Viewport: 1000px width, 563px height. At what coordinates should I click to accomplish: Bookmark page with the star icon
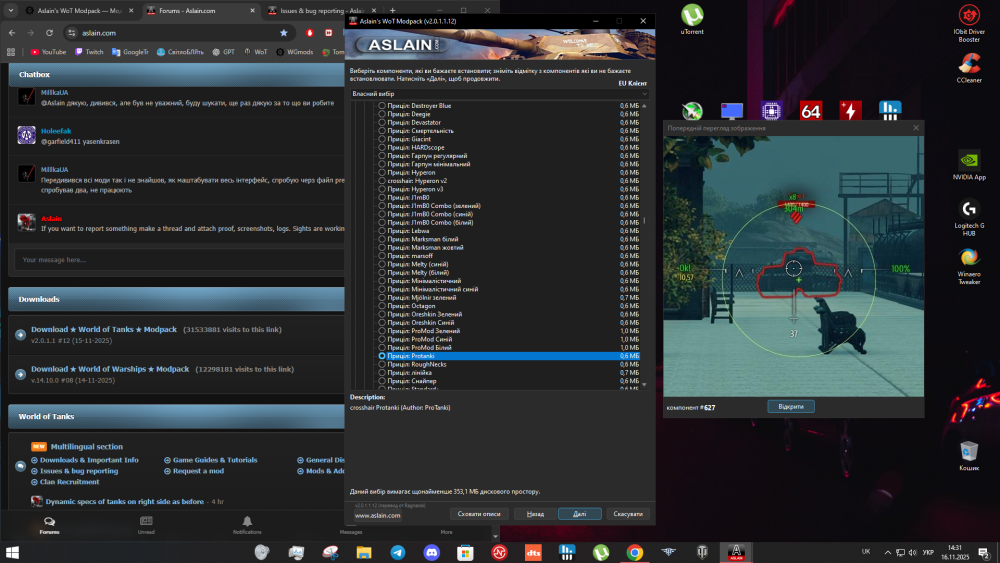[284, 33]
